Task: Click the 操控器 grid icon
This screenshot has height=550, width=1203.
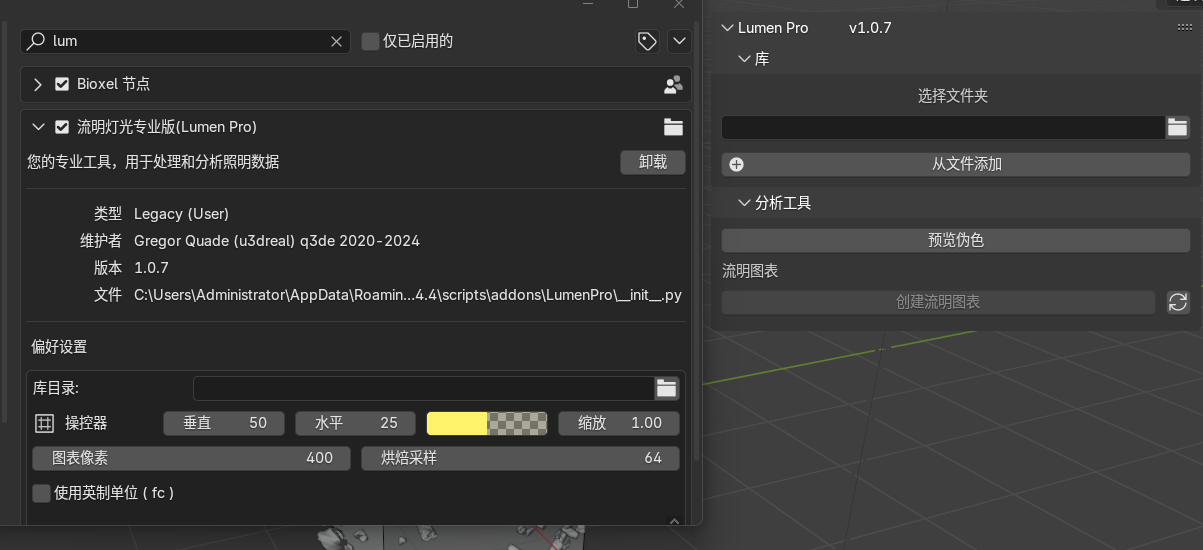Action: click(44, 423)
